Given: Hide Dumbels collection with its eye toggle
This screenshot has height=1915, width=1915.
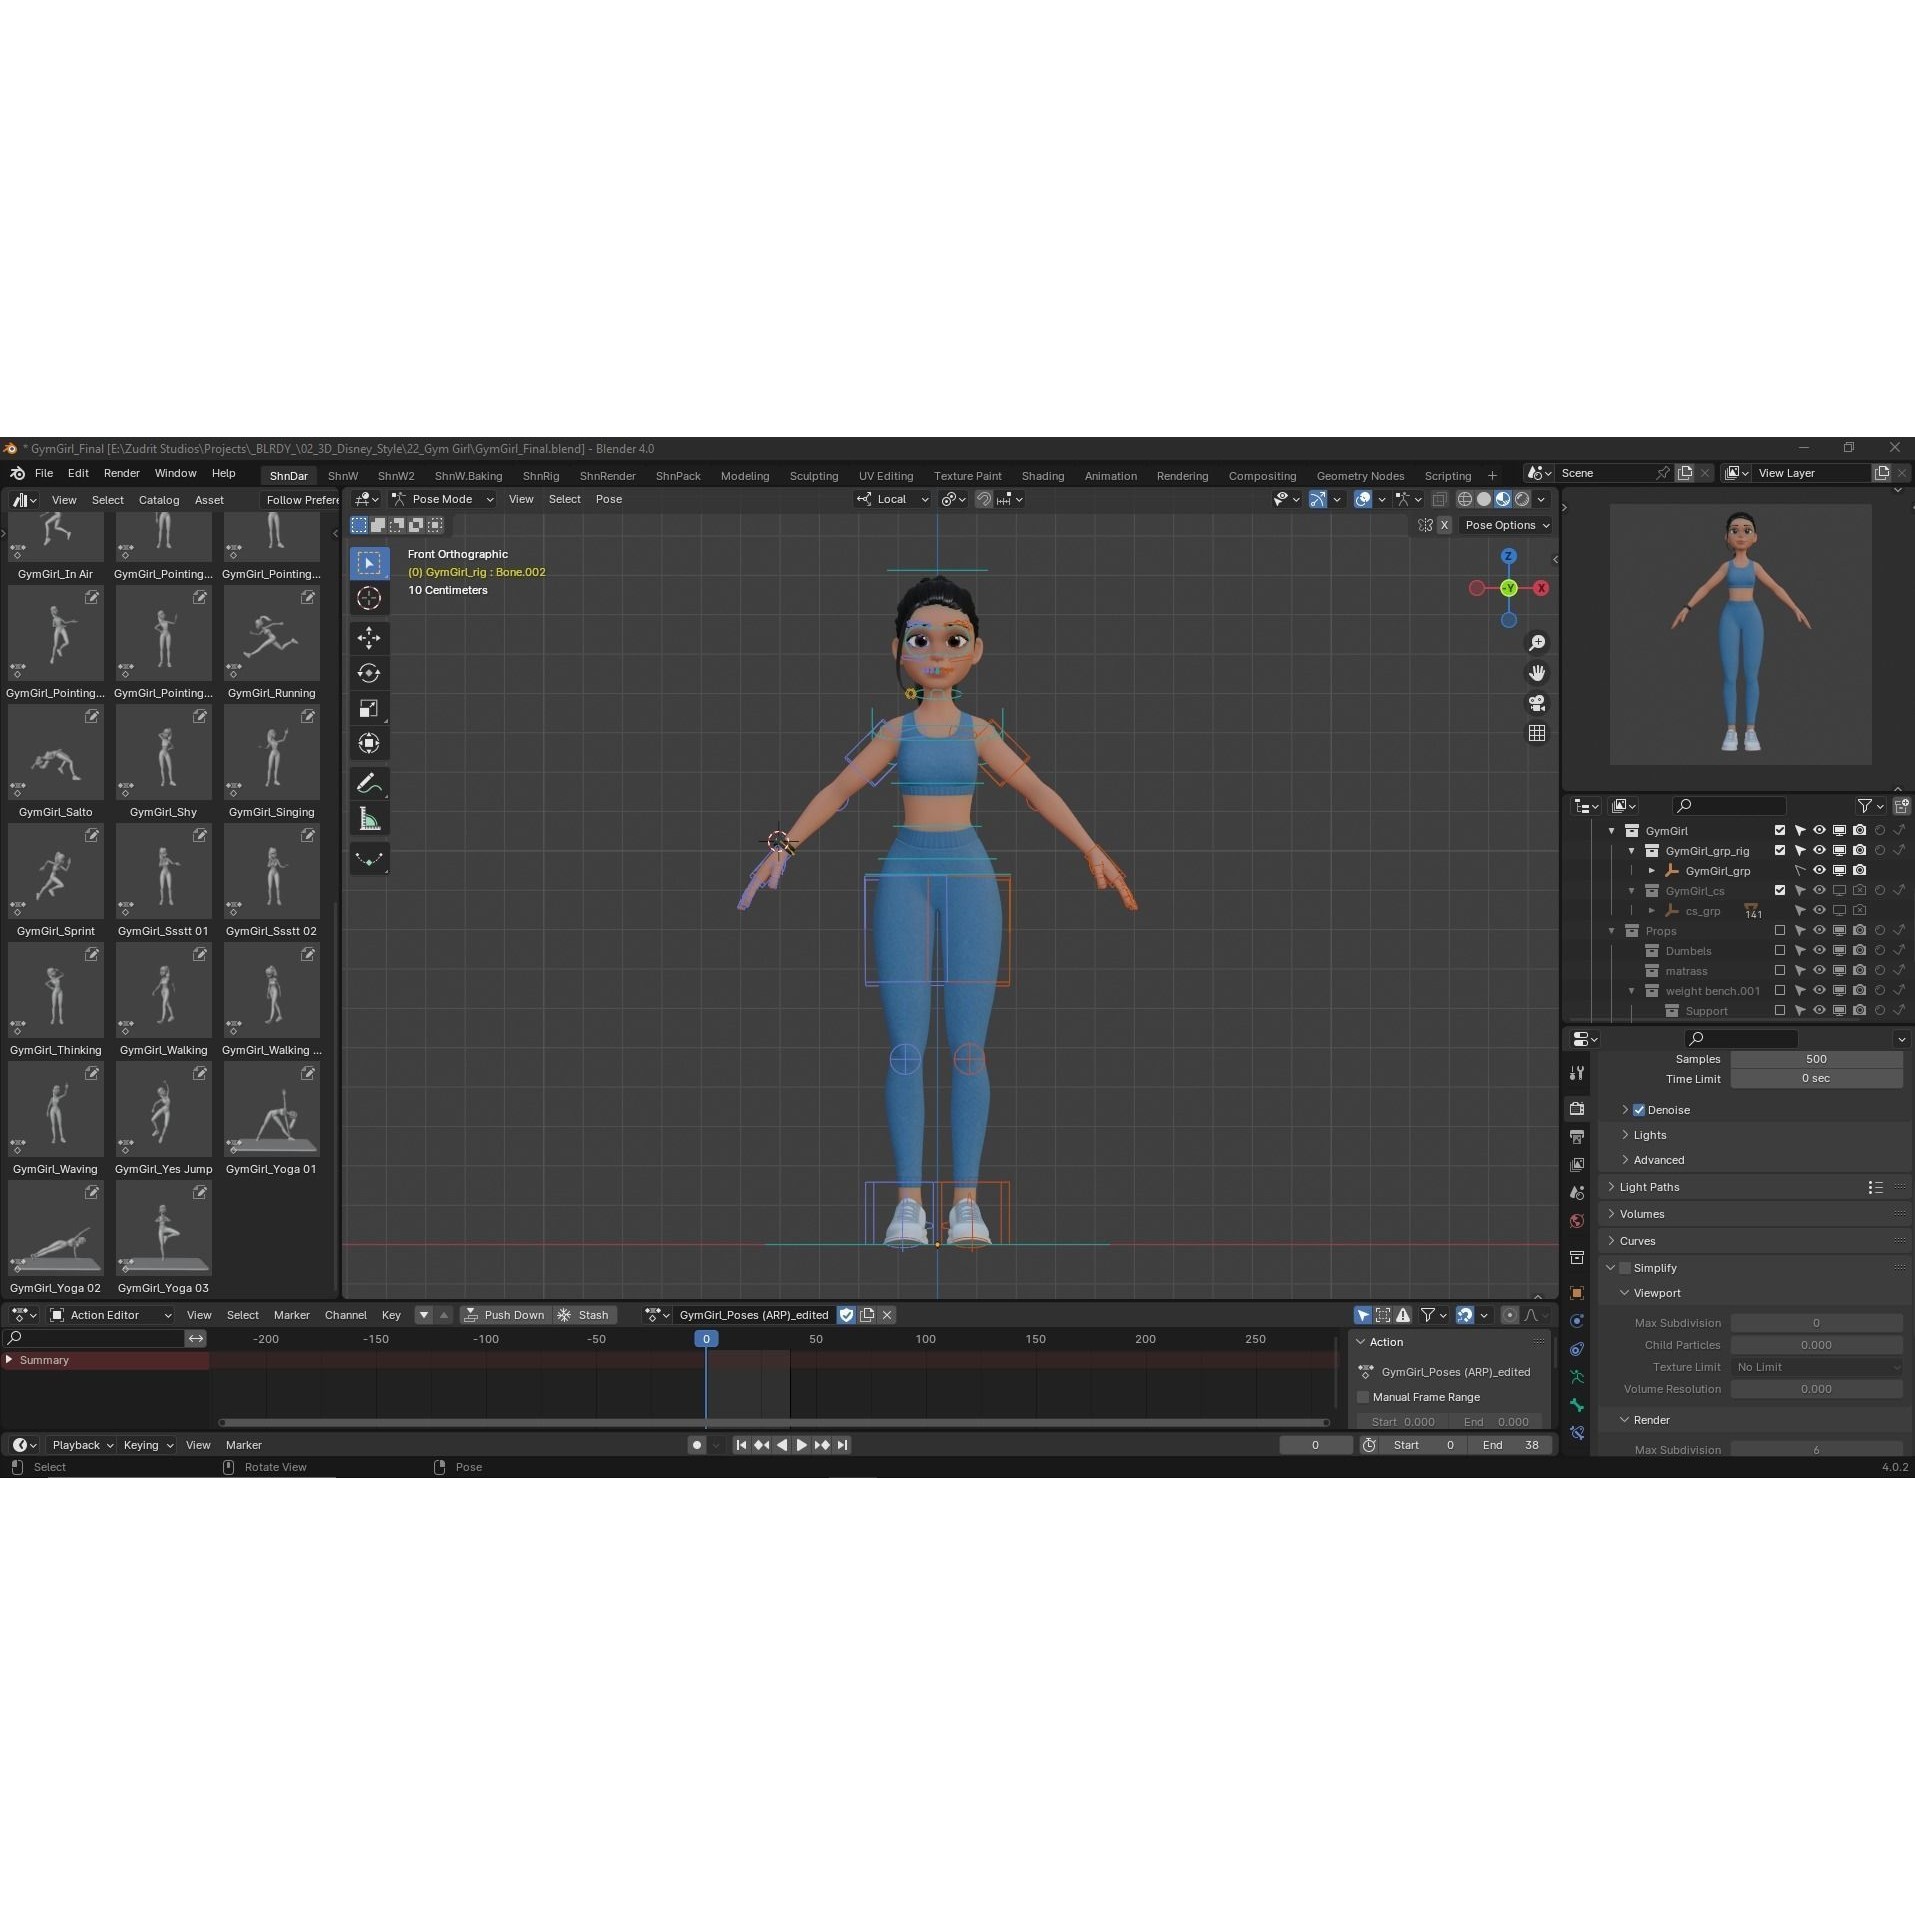Looking at the screenshot, I should click(1817, 950).
